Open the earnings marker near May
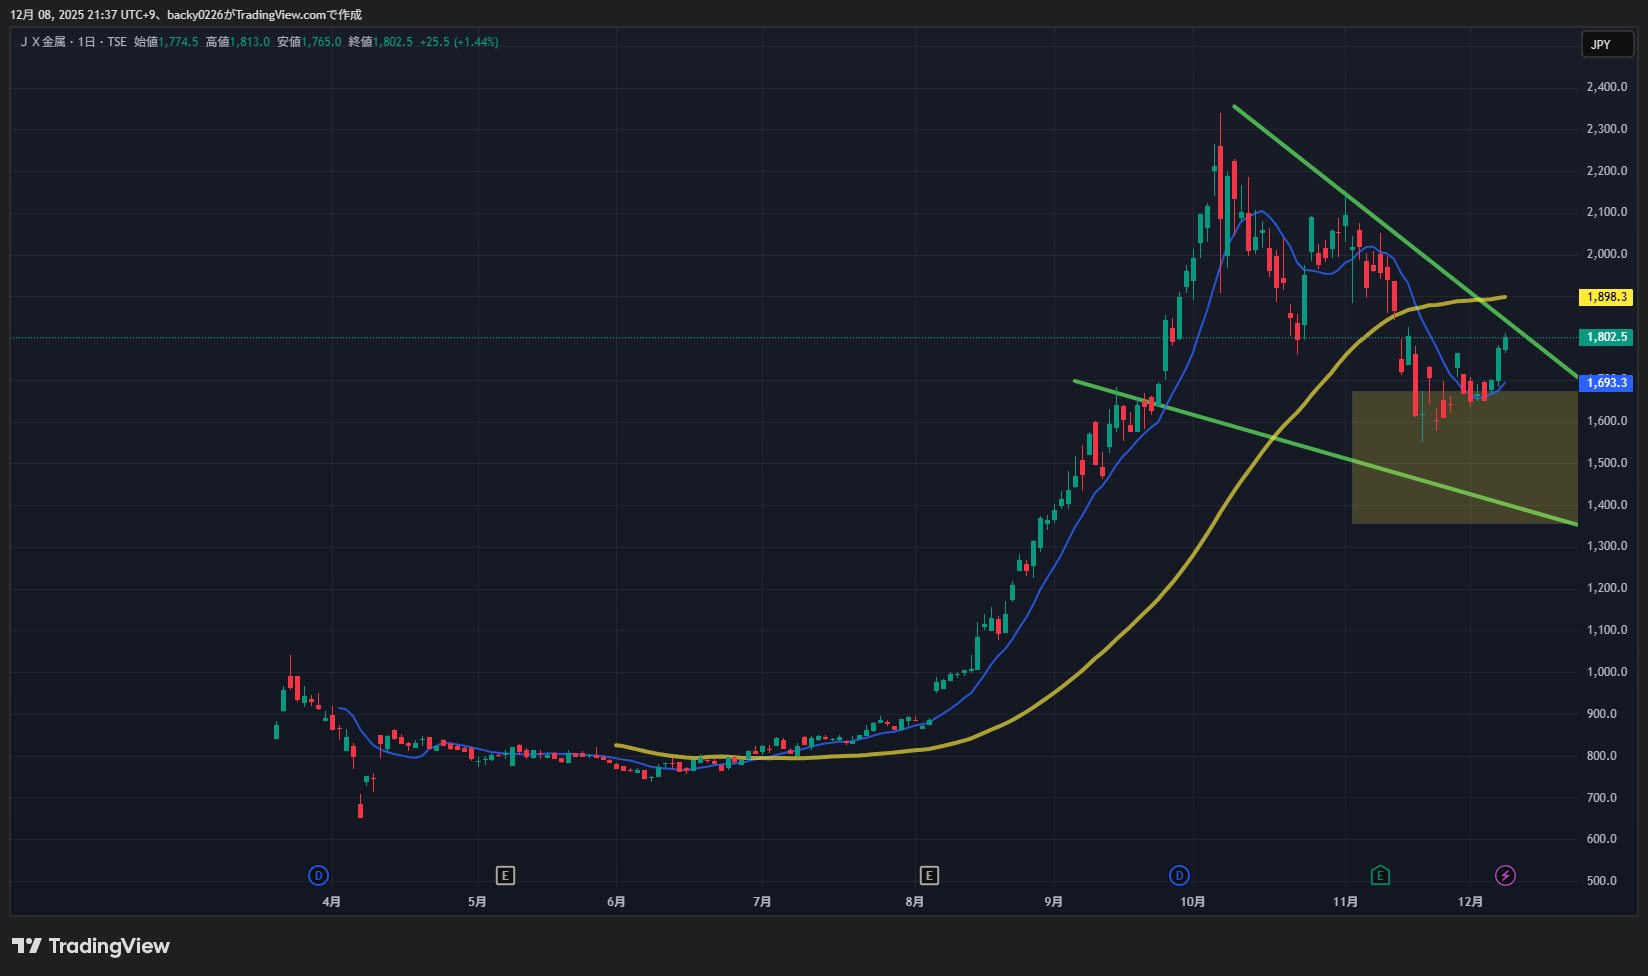 (x=505, y=876)
